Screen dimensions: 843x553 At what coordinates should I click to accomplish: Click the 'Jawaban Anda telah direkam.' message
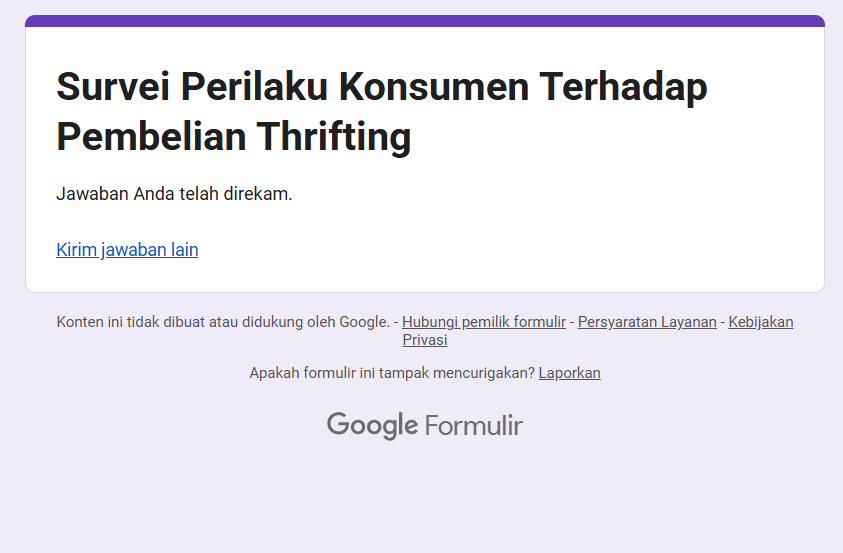[x=174, y=194]
